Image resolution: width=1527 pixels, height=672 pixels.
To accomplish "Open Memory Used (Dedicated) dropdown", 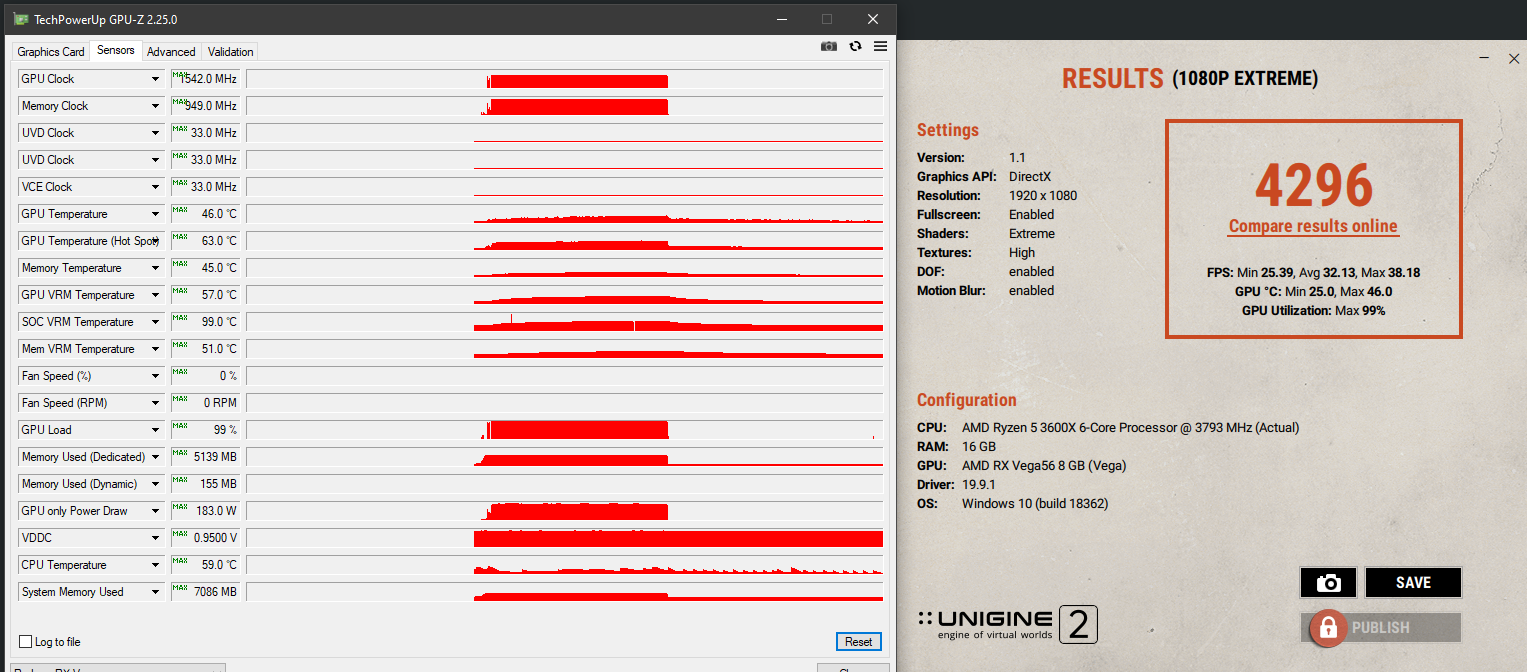I will click(x=156, y=457).
